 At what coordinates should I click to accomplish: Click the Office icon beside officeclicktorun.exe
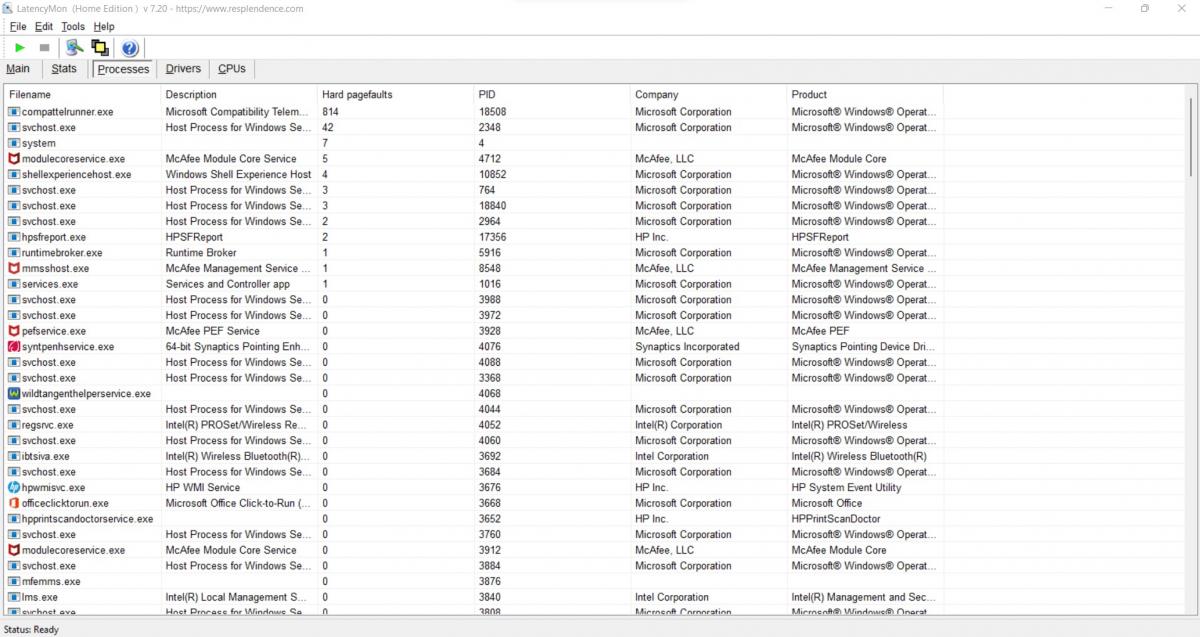[14, 503]
